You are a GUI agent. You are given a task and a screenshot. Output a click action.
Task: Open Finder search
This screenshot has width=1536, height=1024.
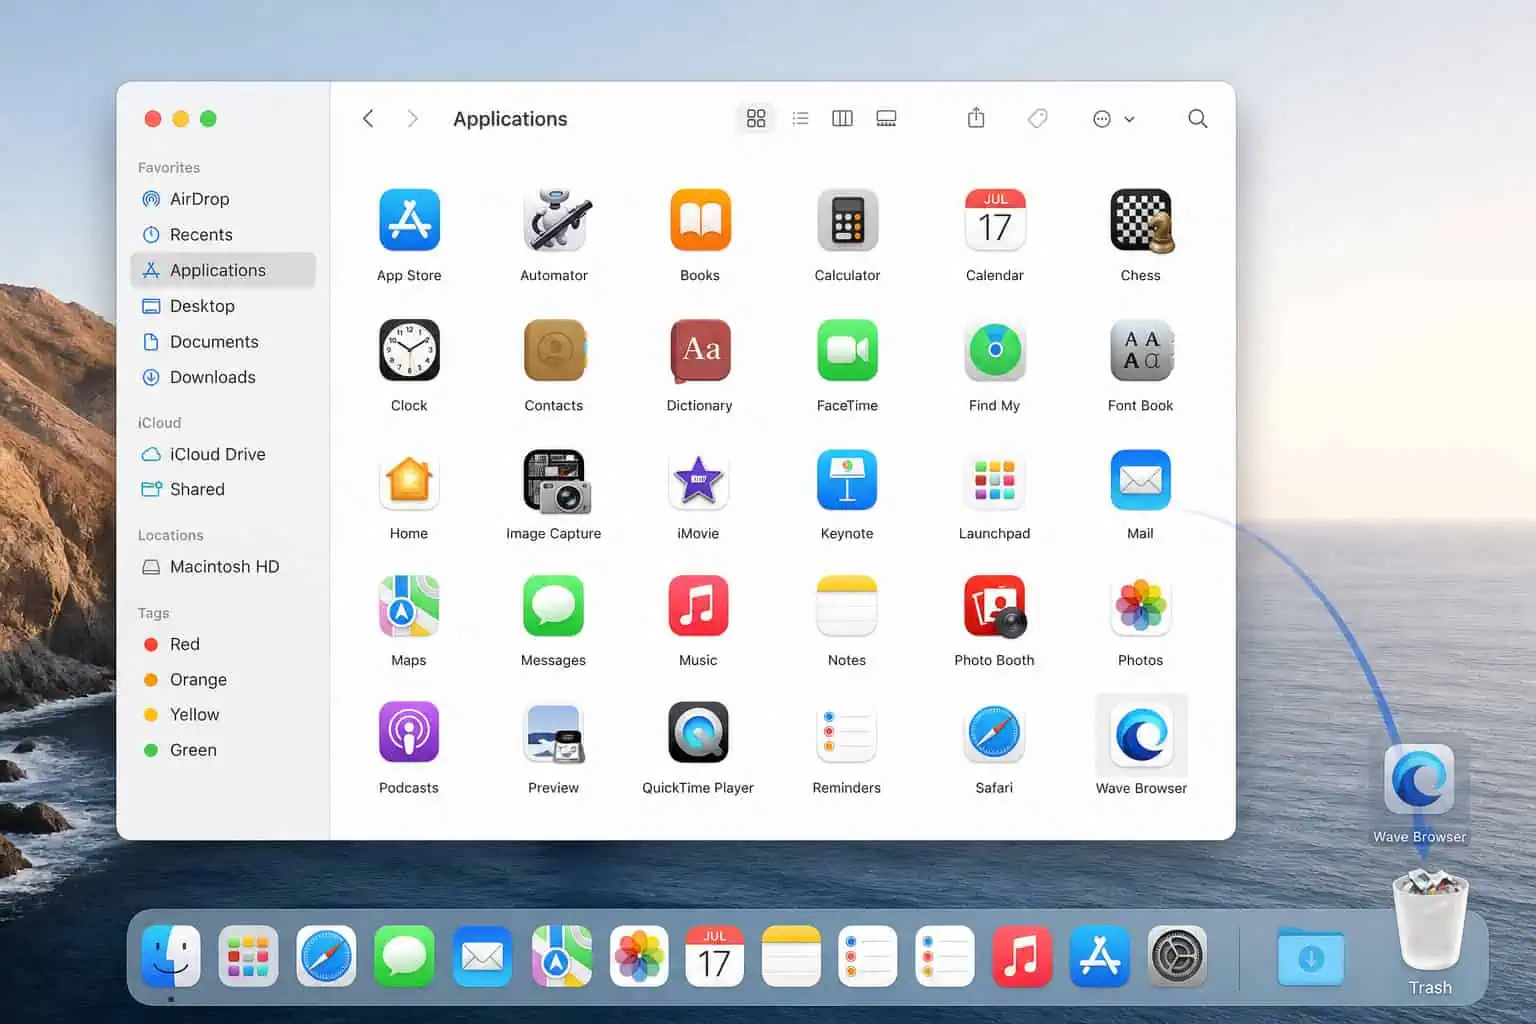tap(1197, 119)
